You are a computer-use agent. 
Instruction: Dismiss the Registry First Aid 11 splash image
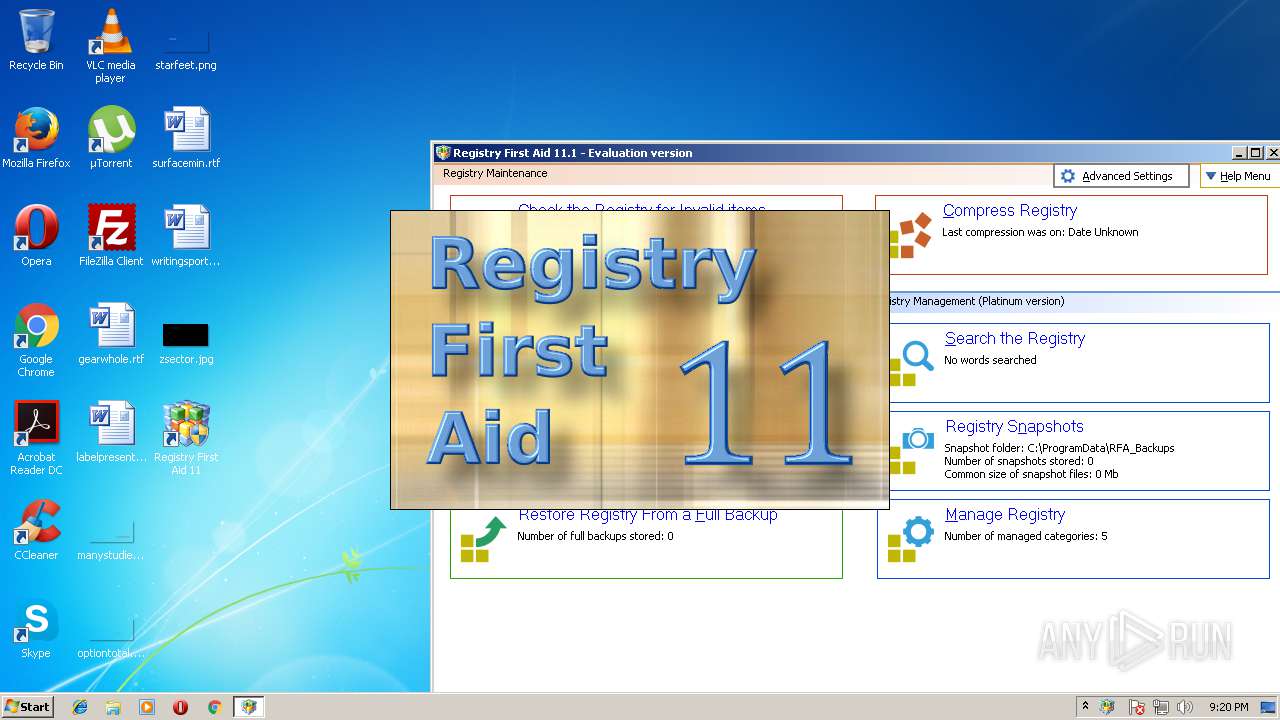click(x=639, y=360)
